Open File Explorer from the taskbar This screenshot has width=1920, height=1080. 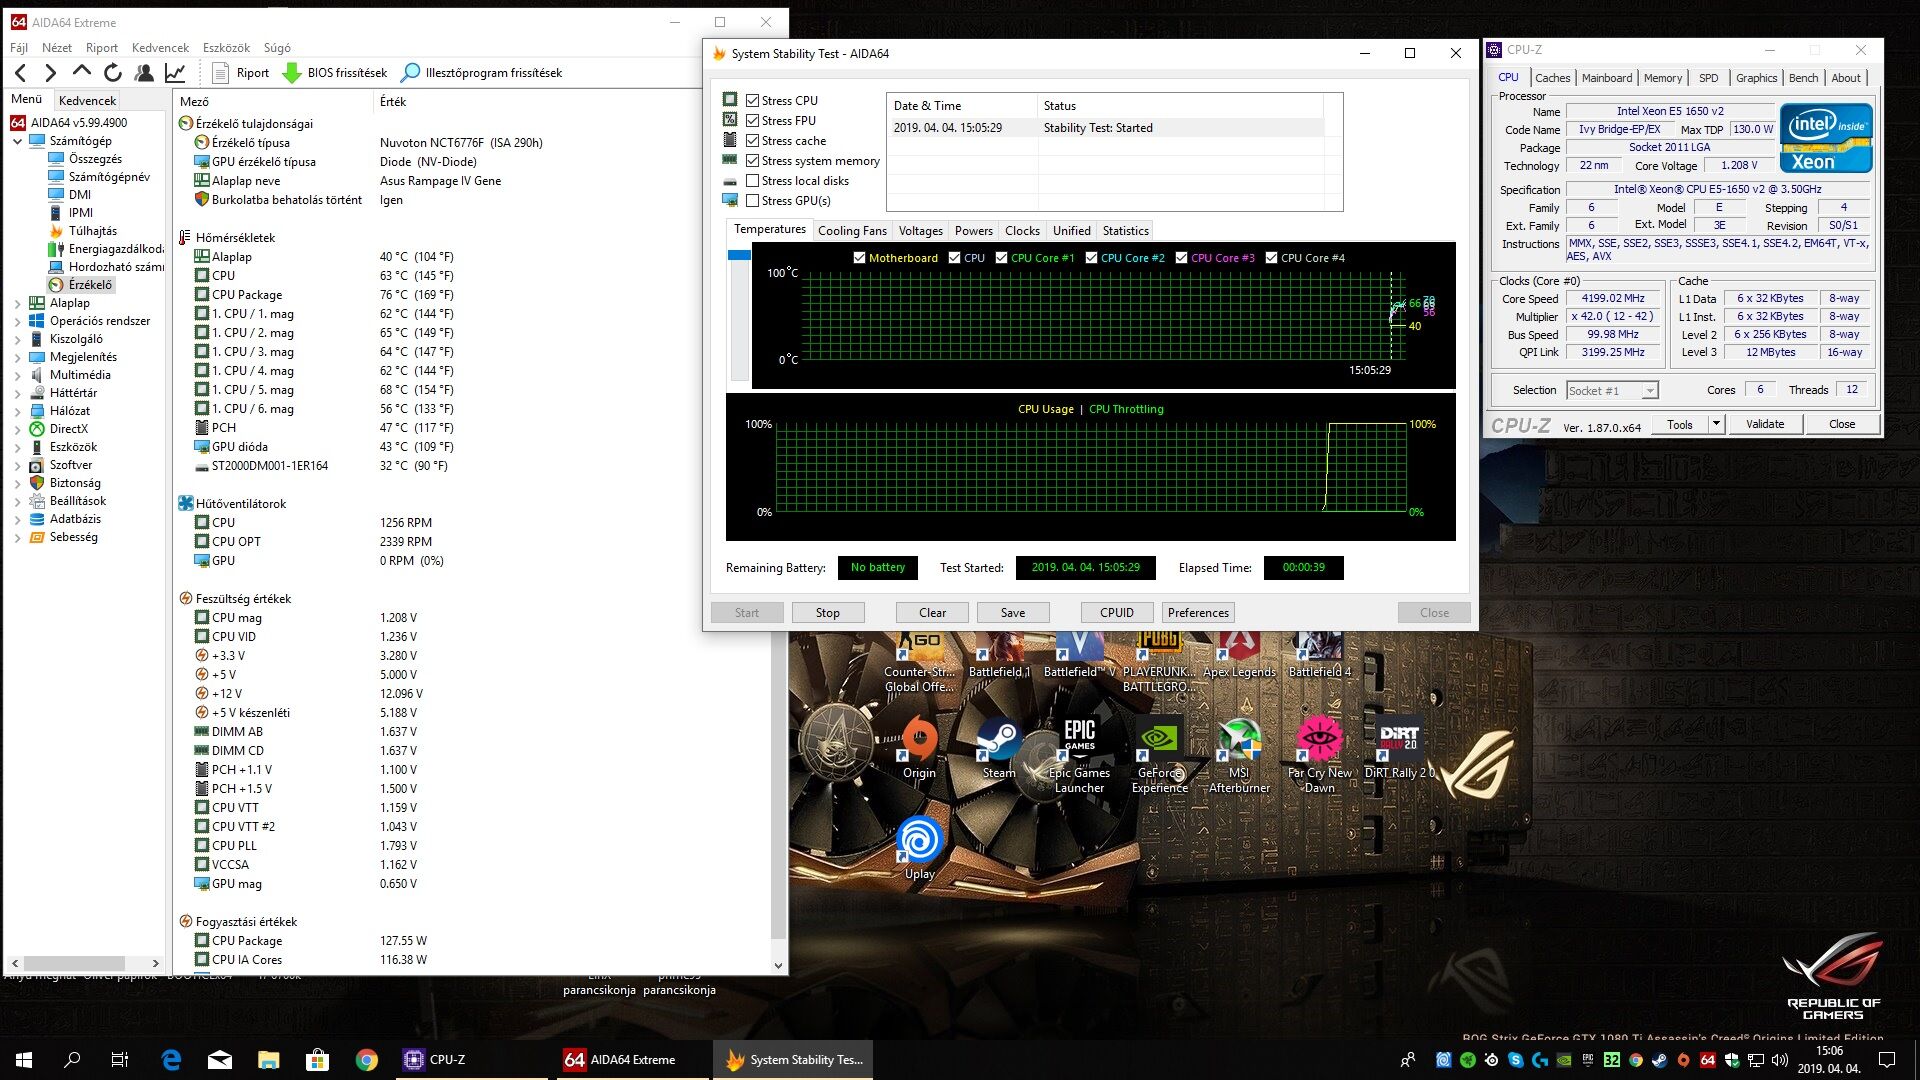(x=269, y=1059)
